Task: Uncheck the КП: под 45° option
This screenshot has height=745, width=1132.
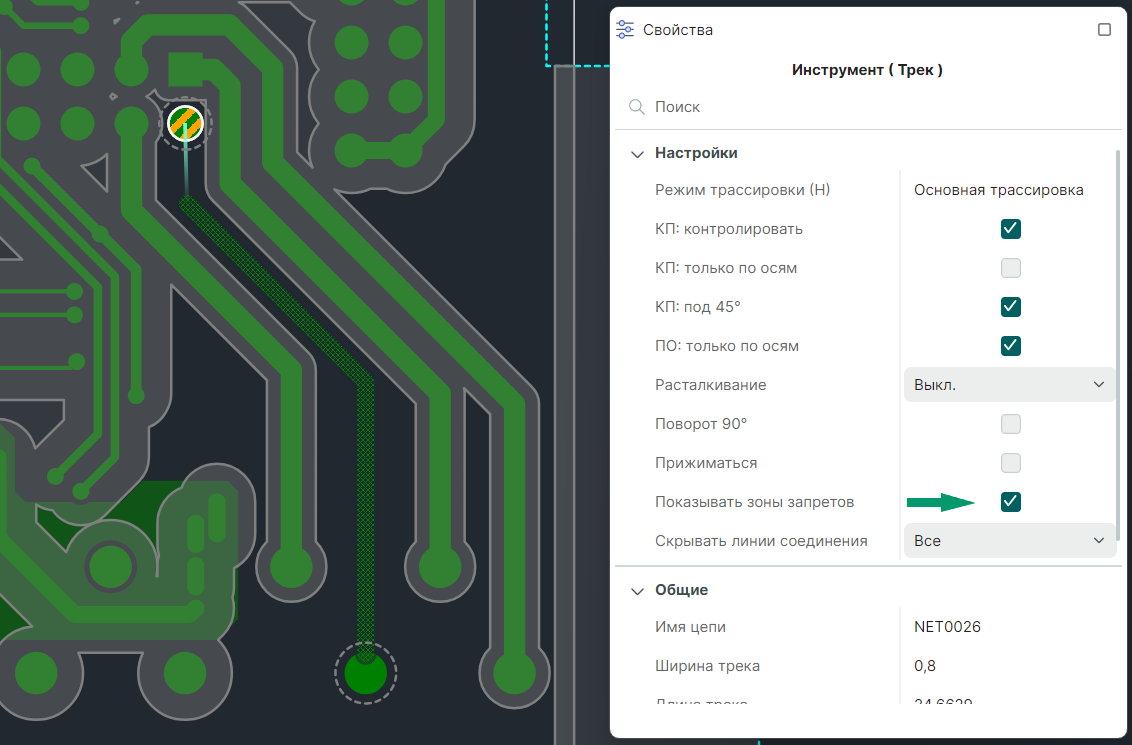Action: (1011, 307)
